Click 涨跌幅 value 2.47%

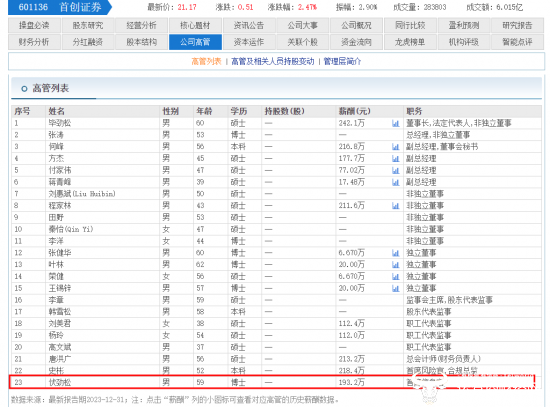(307, 7)
